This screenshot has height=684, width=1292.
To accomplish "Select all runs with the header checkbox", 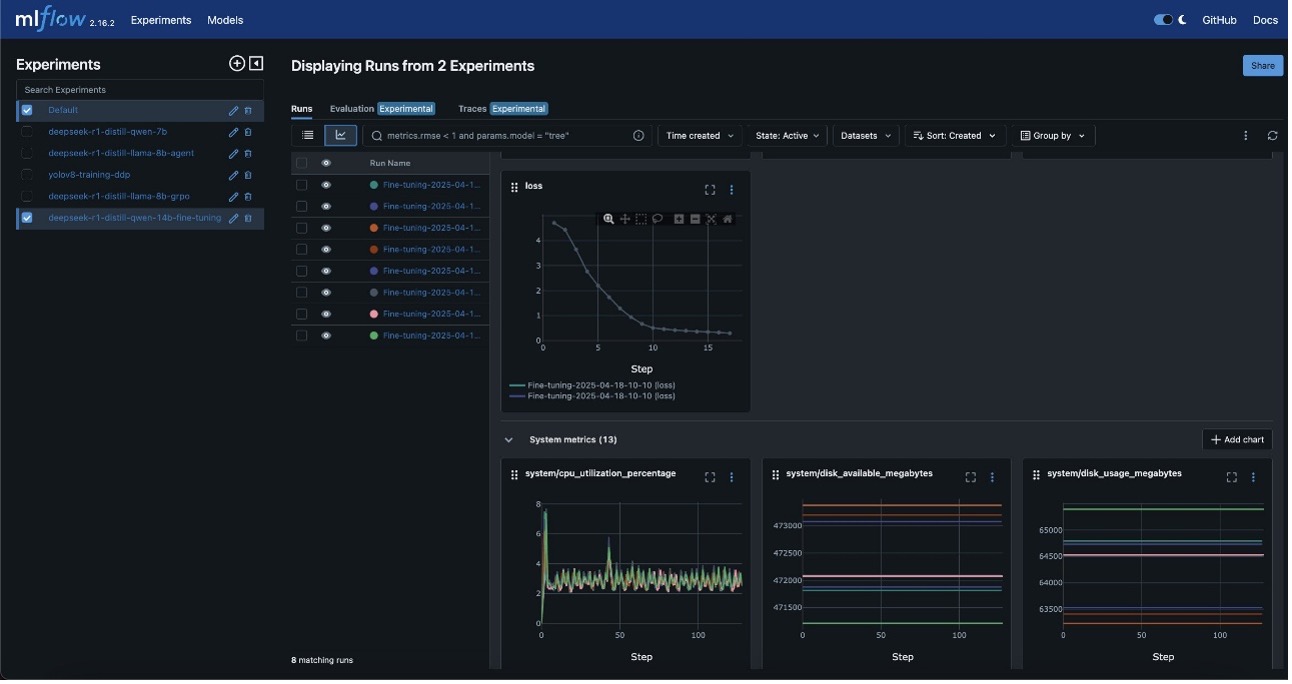I will click(x=302, y=163).
